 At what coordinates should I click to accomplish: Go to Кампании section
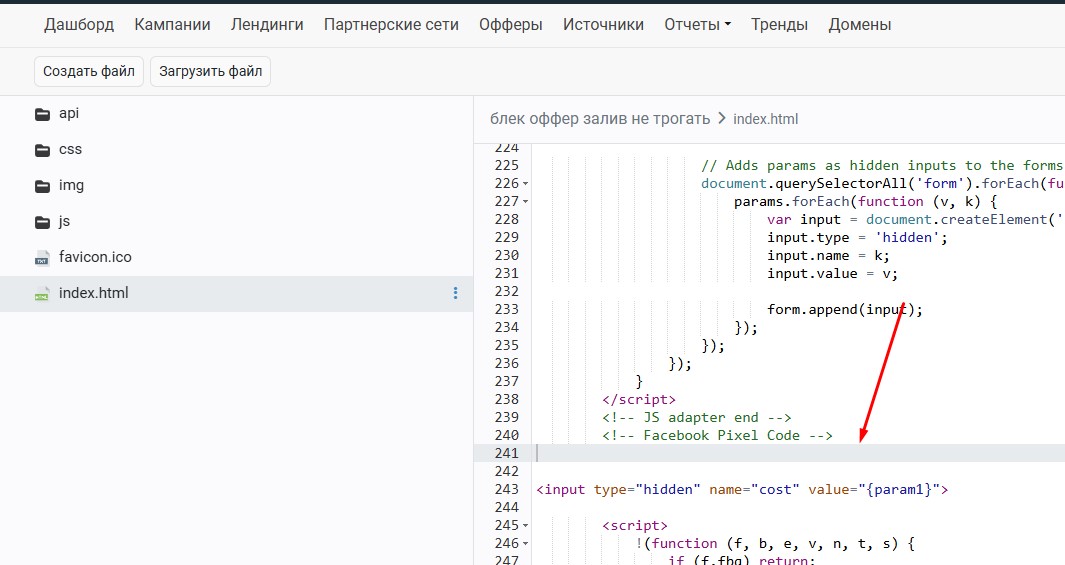173,24
